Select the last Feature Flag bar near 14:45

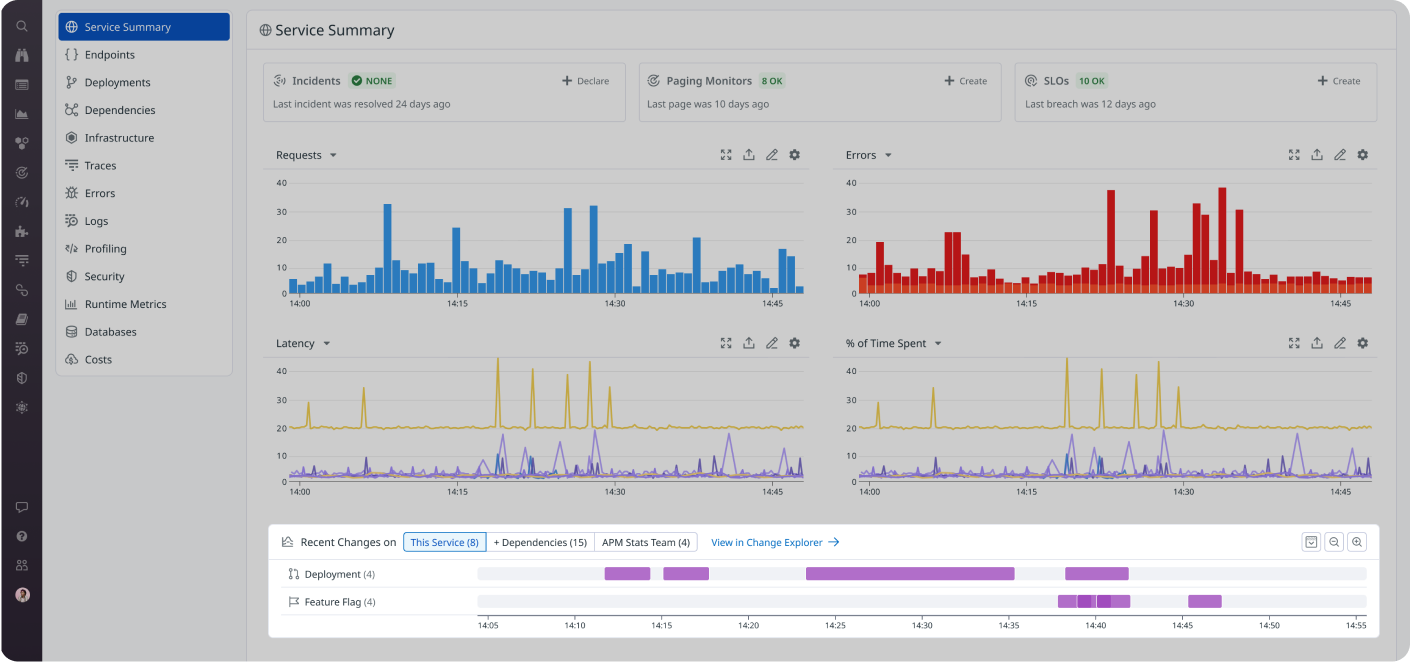coord(1205,601)
